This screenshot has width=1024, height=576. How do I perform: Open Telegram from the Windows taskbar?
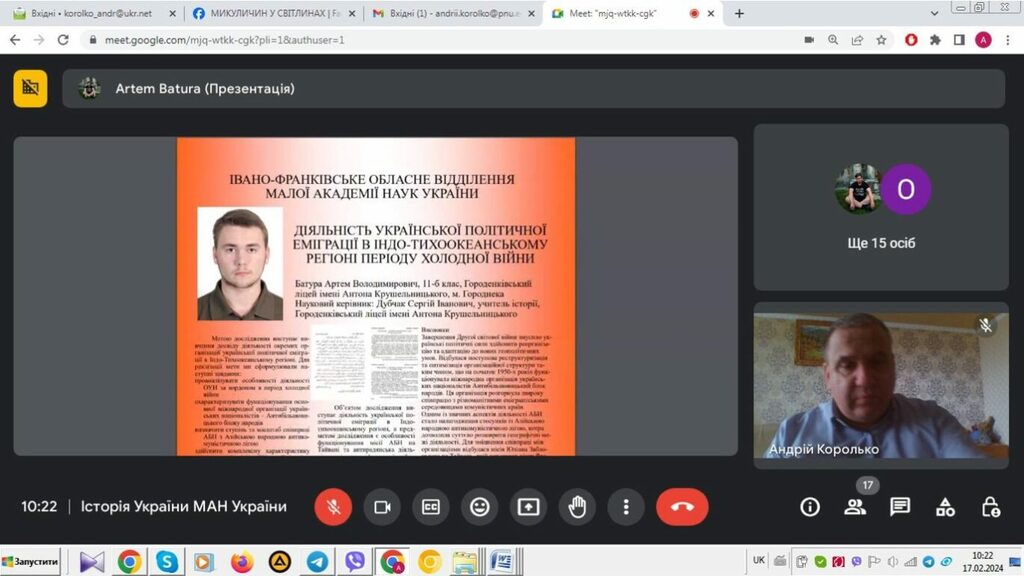(317, 562)
